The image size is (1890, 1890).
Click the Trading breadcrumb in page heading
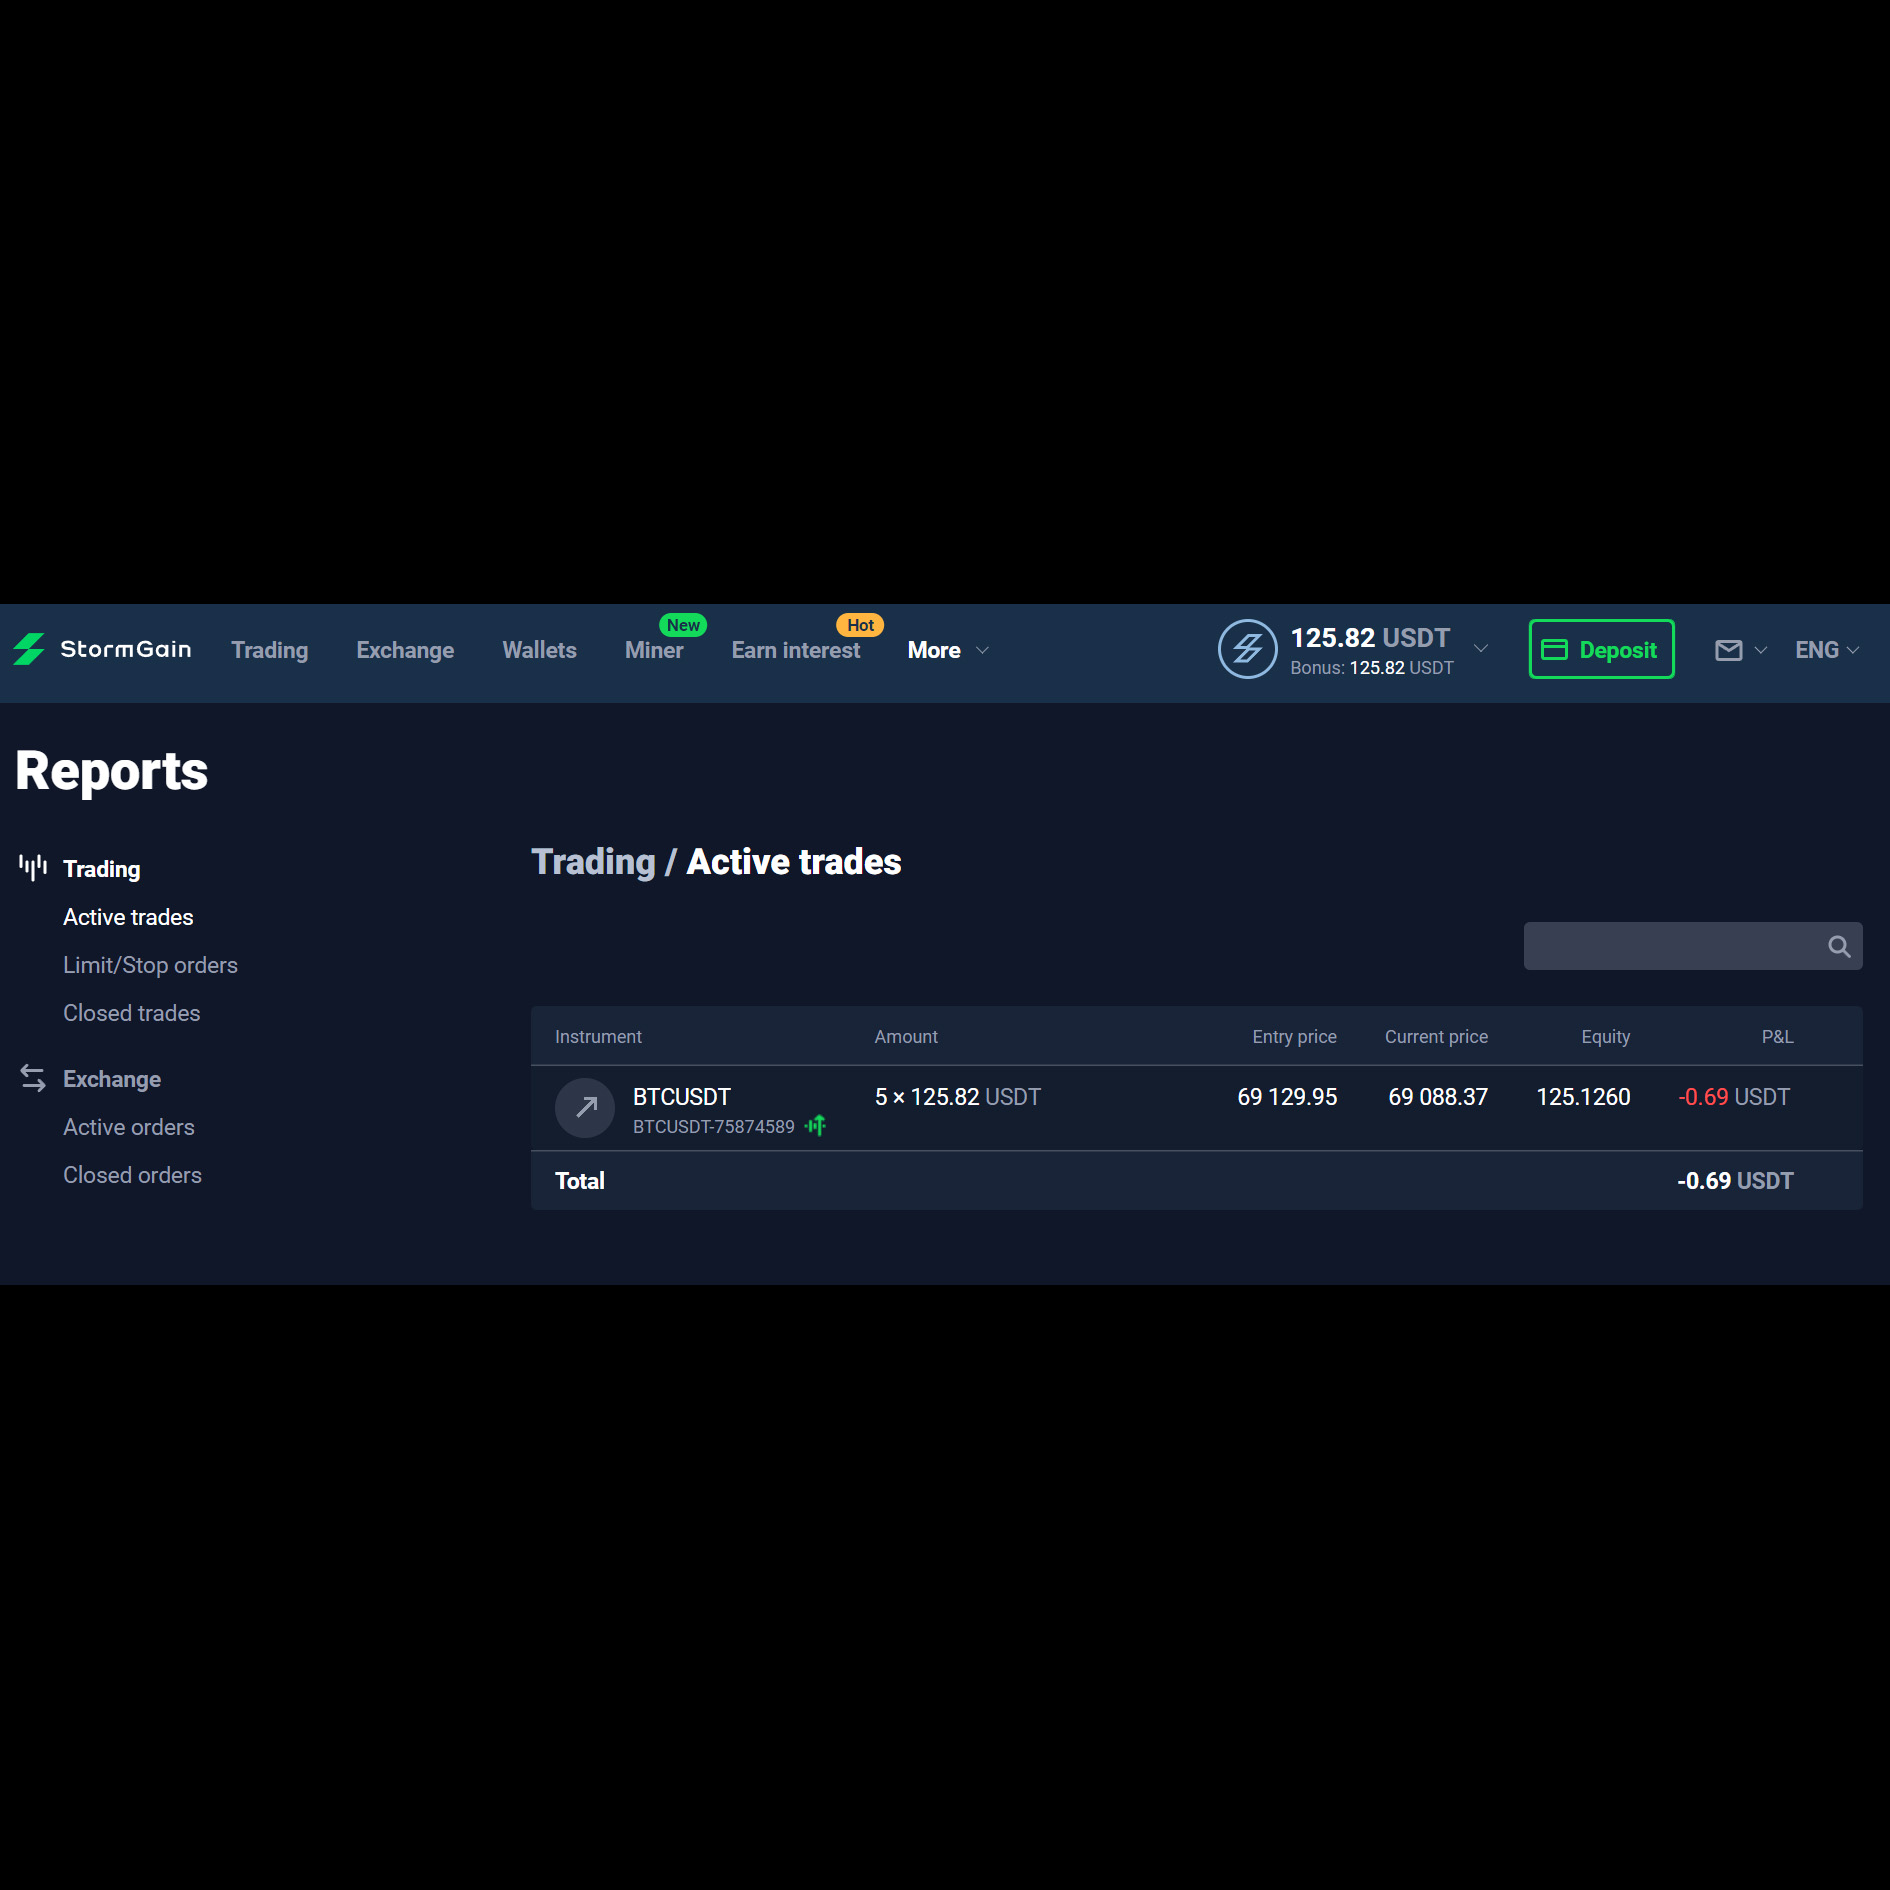(x=593, y=862)
